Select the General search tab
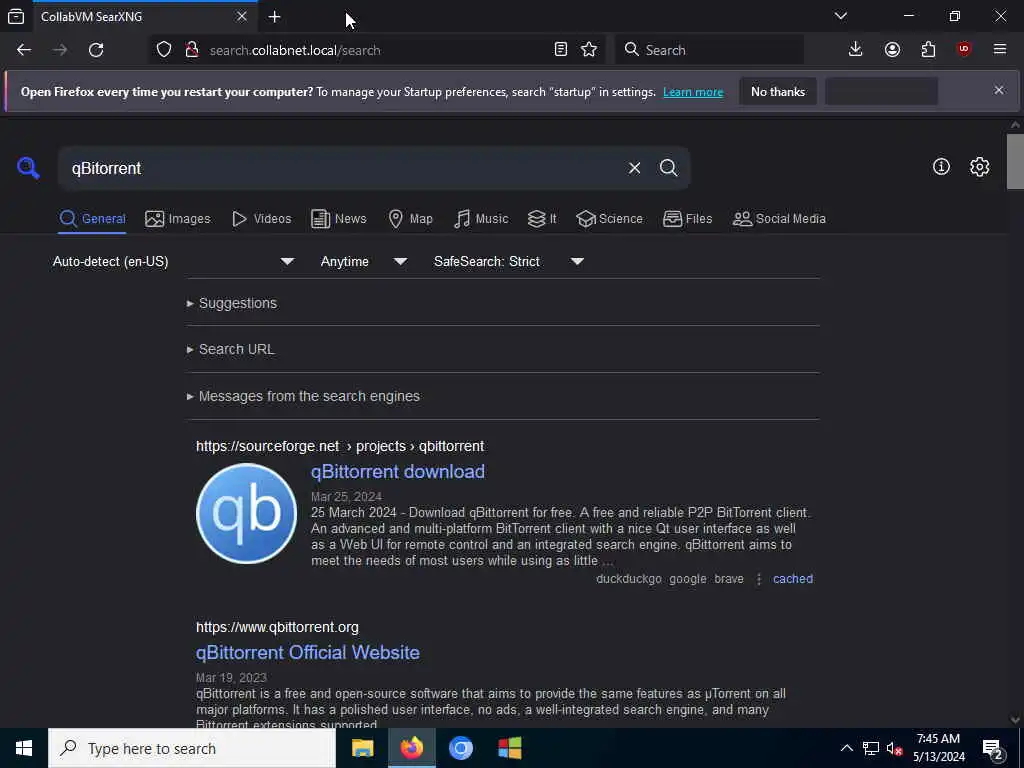The width and height of the screenshot is (1024, 768). [92, 219]
